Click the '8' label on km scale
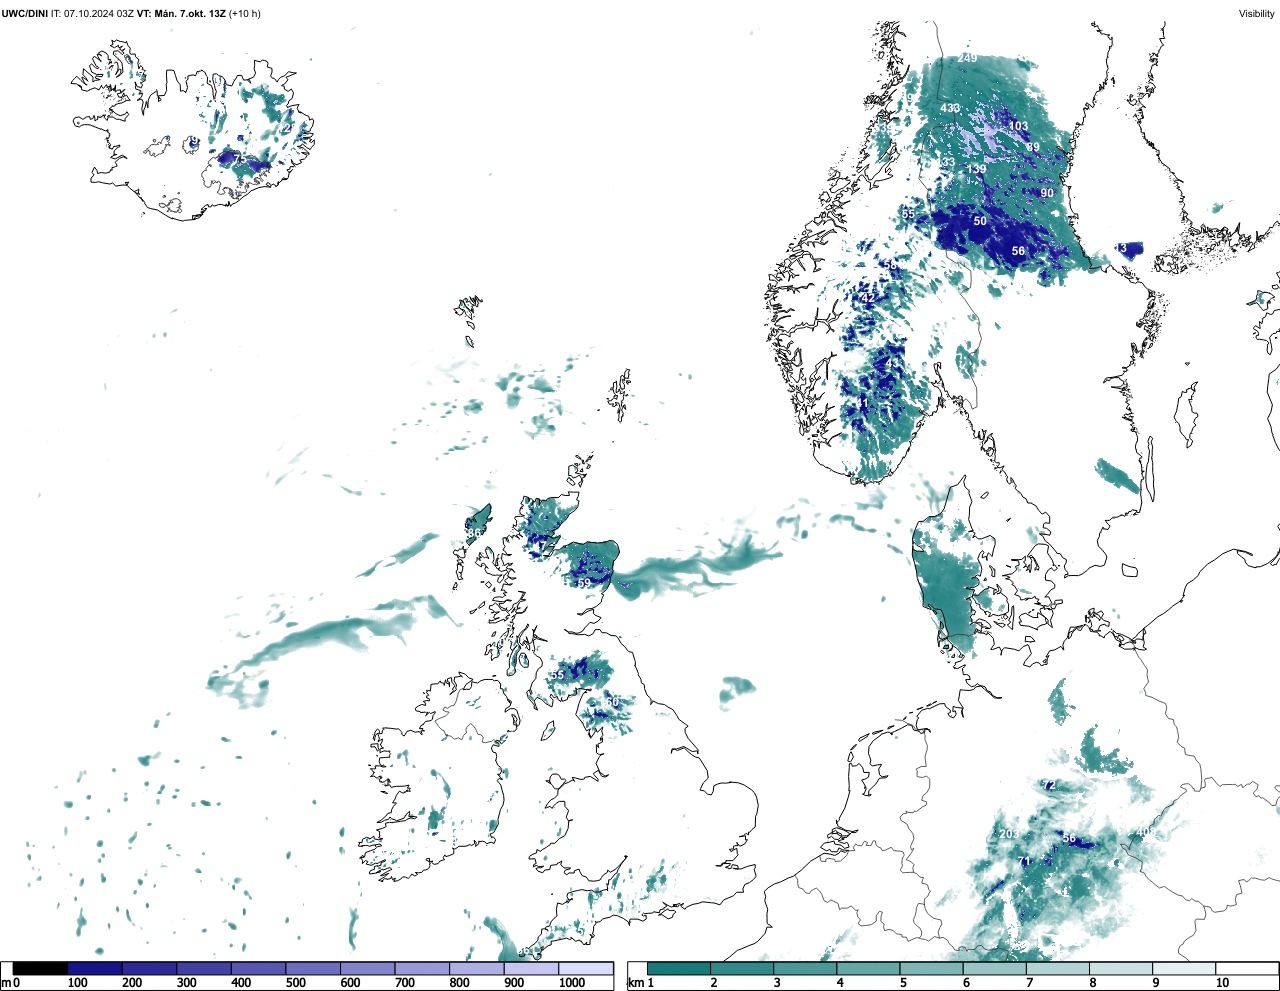Screen dimensions: 1280x991 1093,983
